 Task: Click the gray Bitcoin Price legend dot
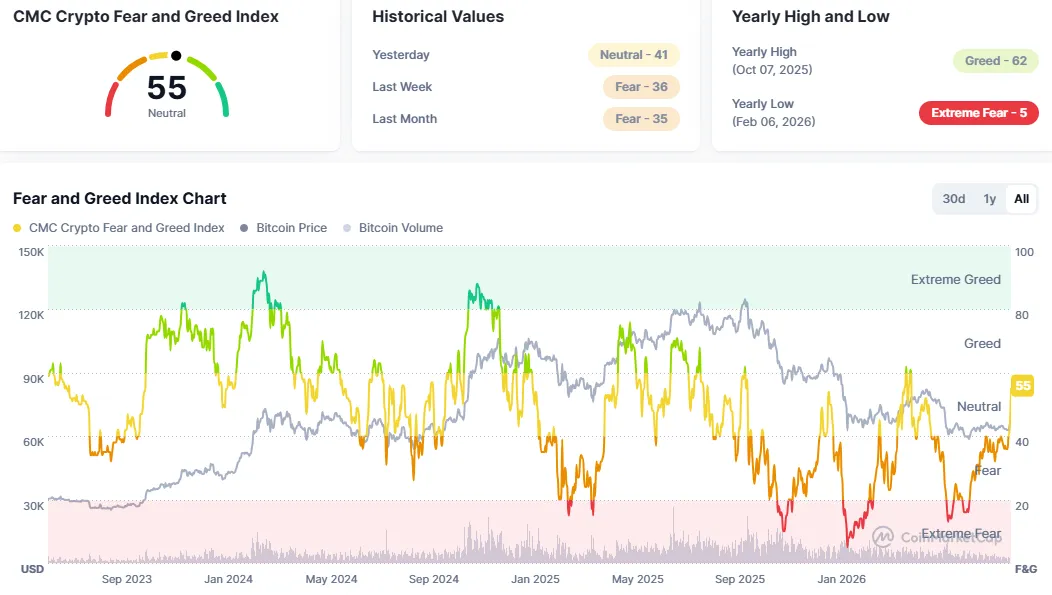pos(244,228)
